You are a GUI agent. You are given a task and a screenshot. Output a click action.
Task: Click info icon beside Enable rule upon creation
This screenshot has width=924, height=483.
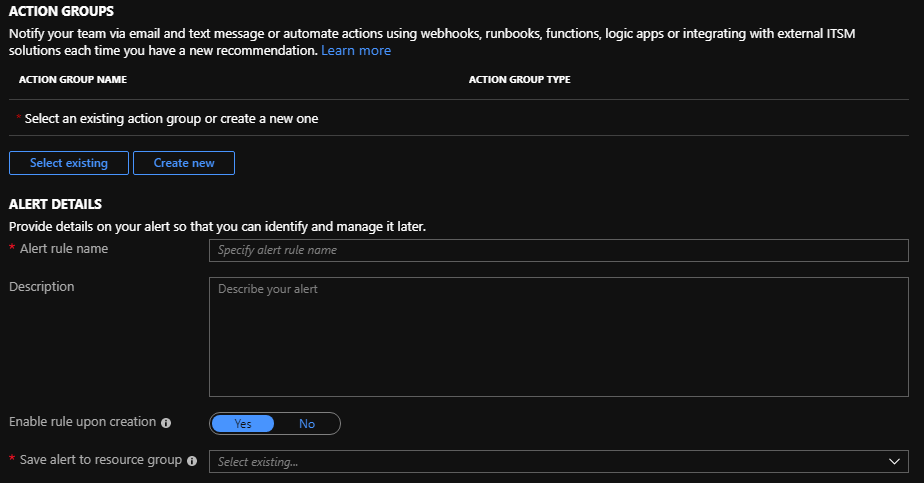pos(166,423)
